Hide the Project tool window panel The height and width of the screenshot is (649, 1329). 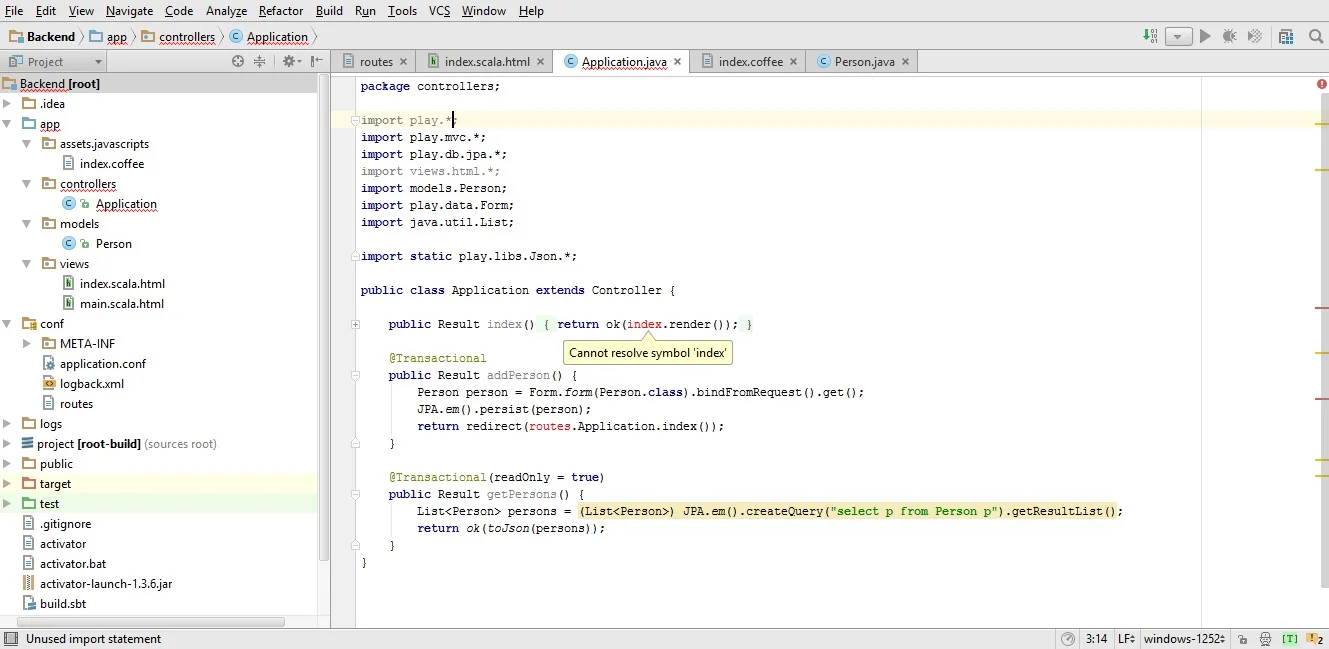[316, 62]
